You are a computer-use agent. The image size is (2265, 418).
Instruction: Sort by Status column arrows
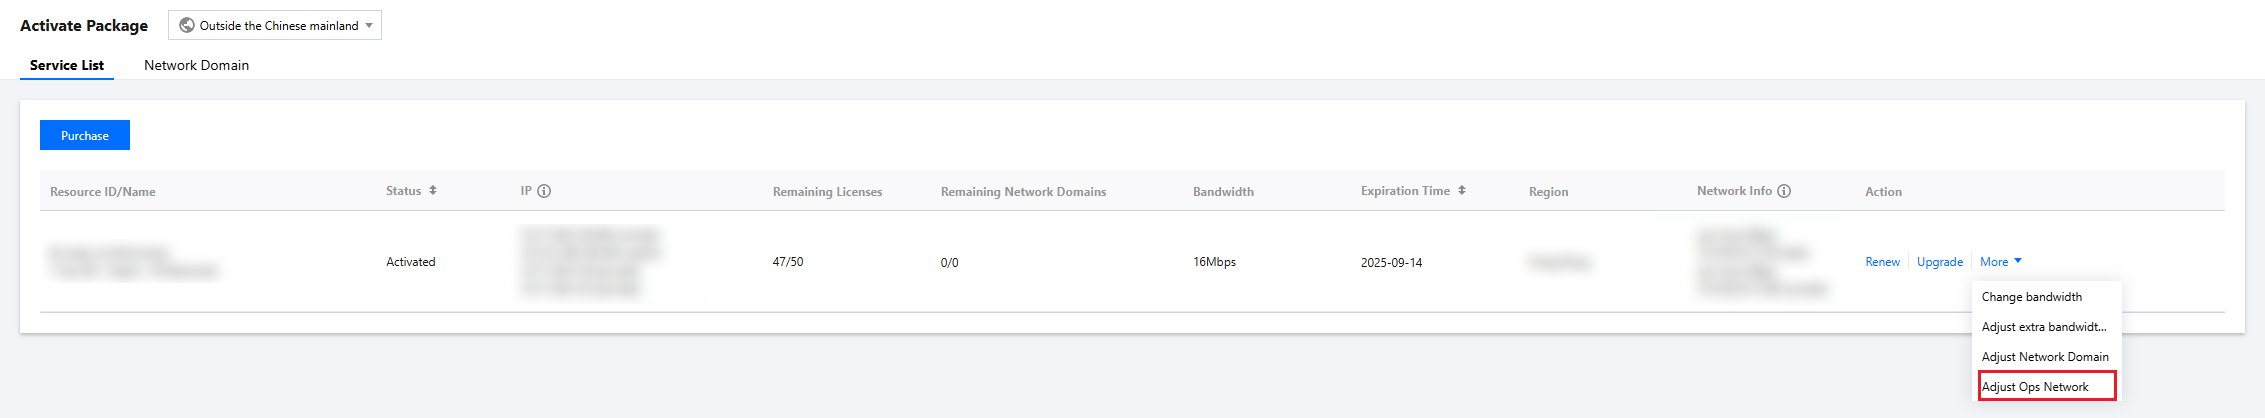[x=433, y=190]
